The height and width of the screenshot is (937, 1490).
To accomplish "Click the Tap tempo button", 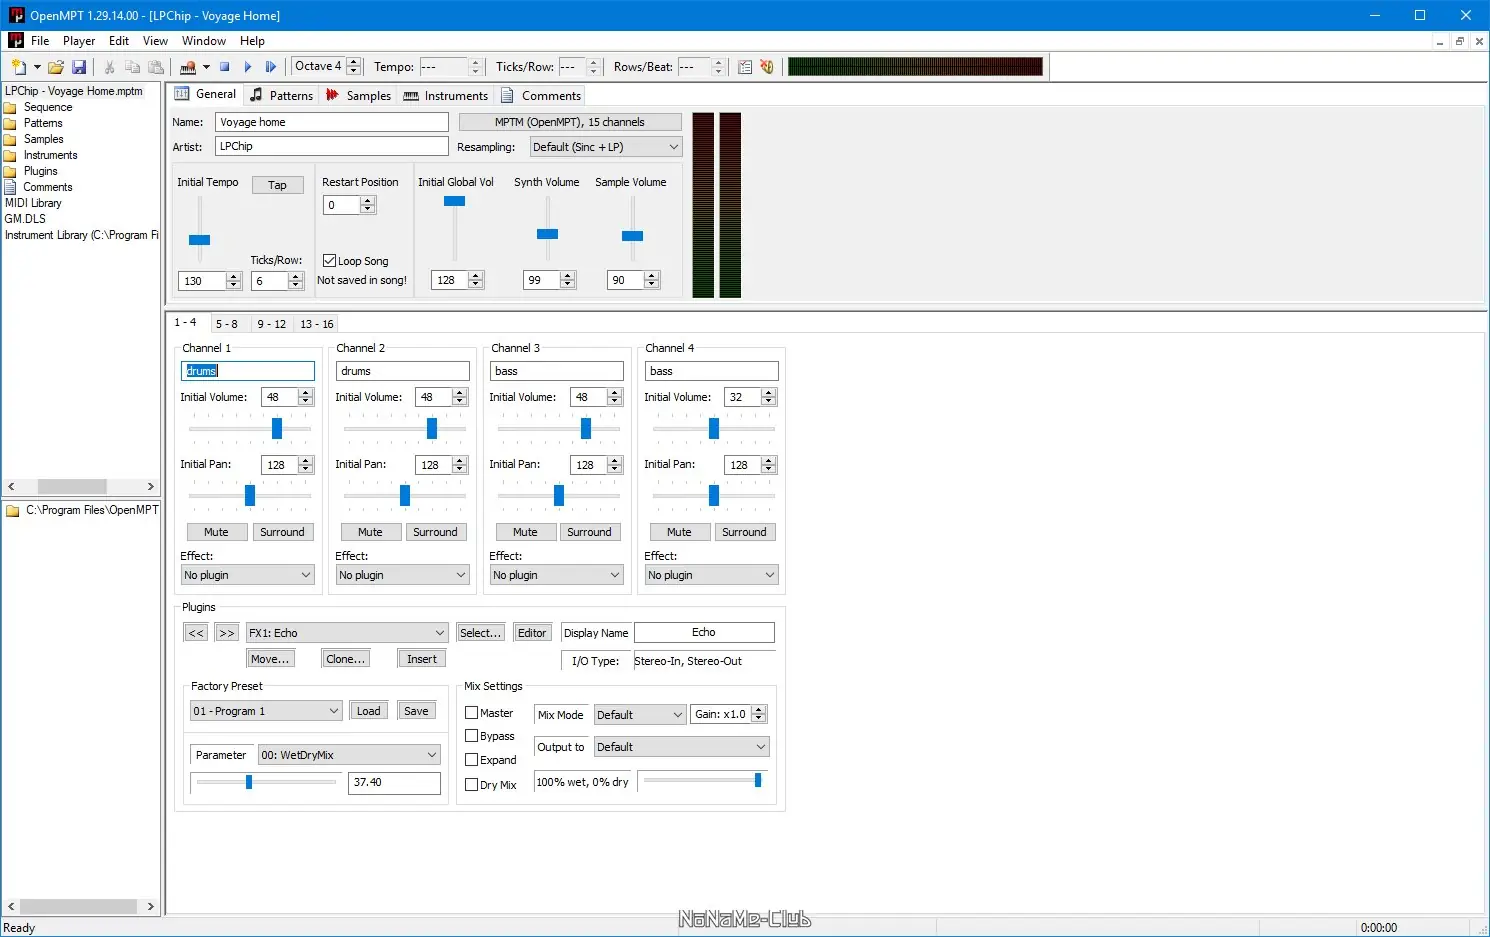I will click(x=277, y=185).
